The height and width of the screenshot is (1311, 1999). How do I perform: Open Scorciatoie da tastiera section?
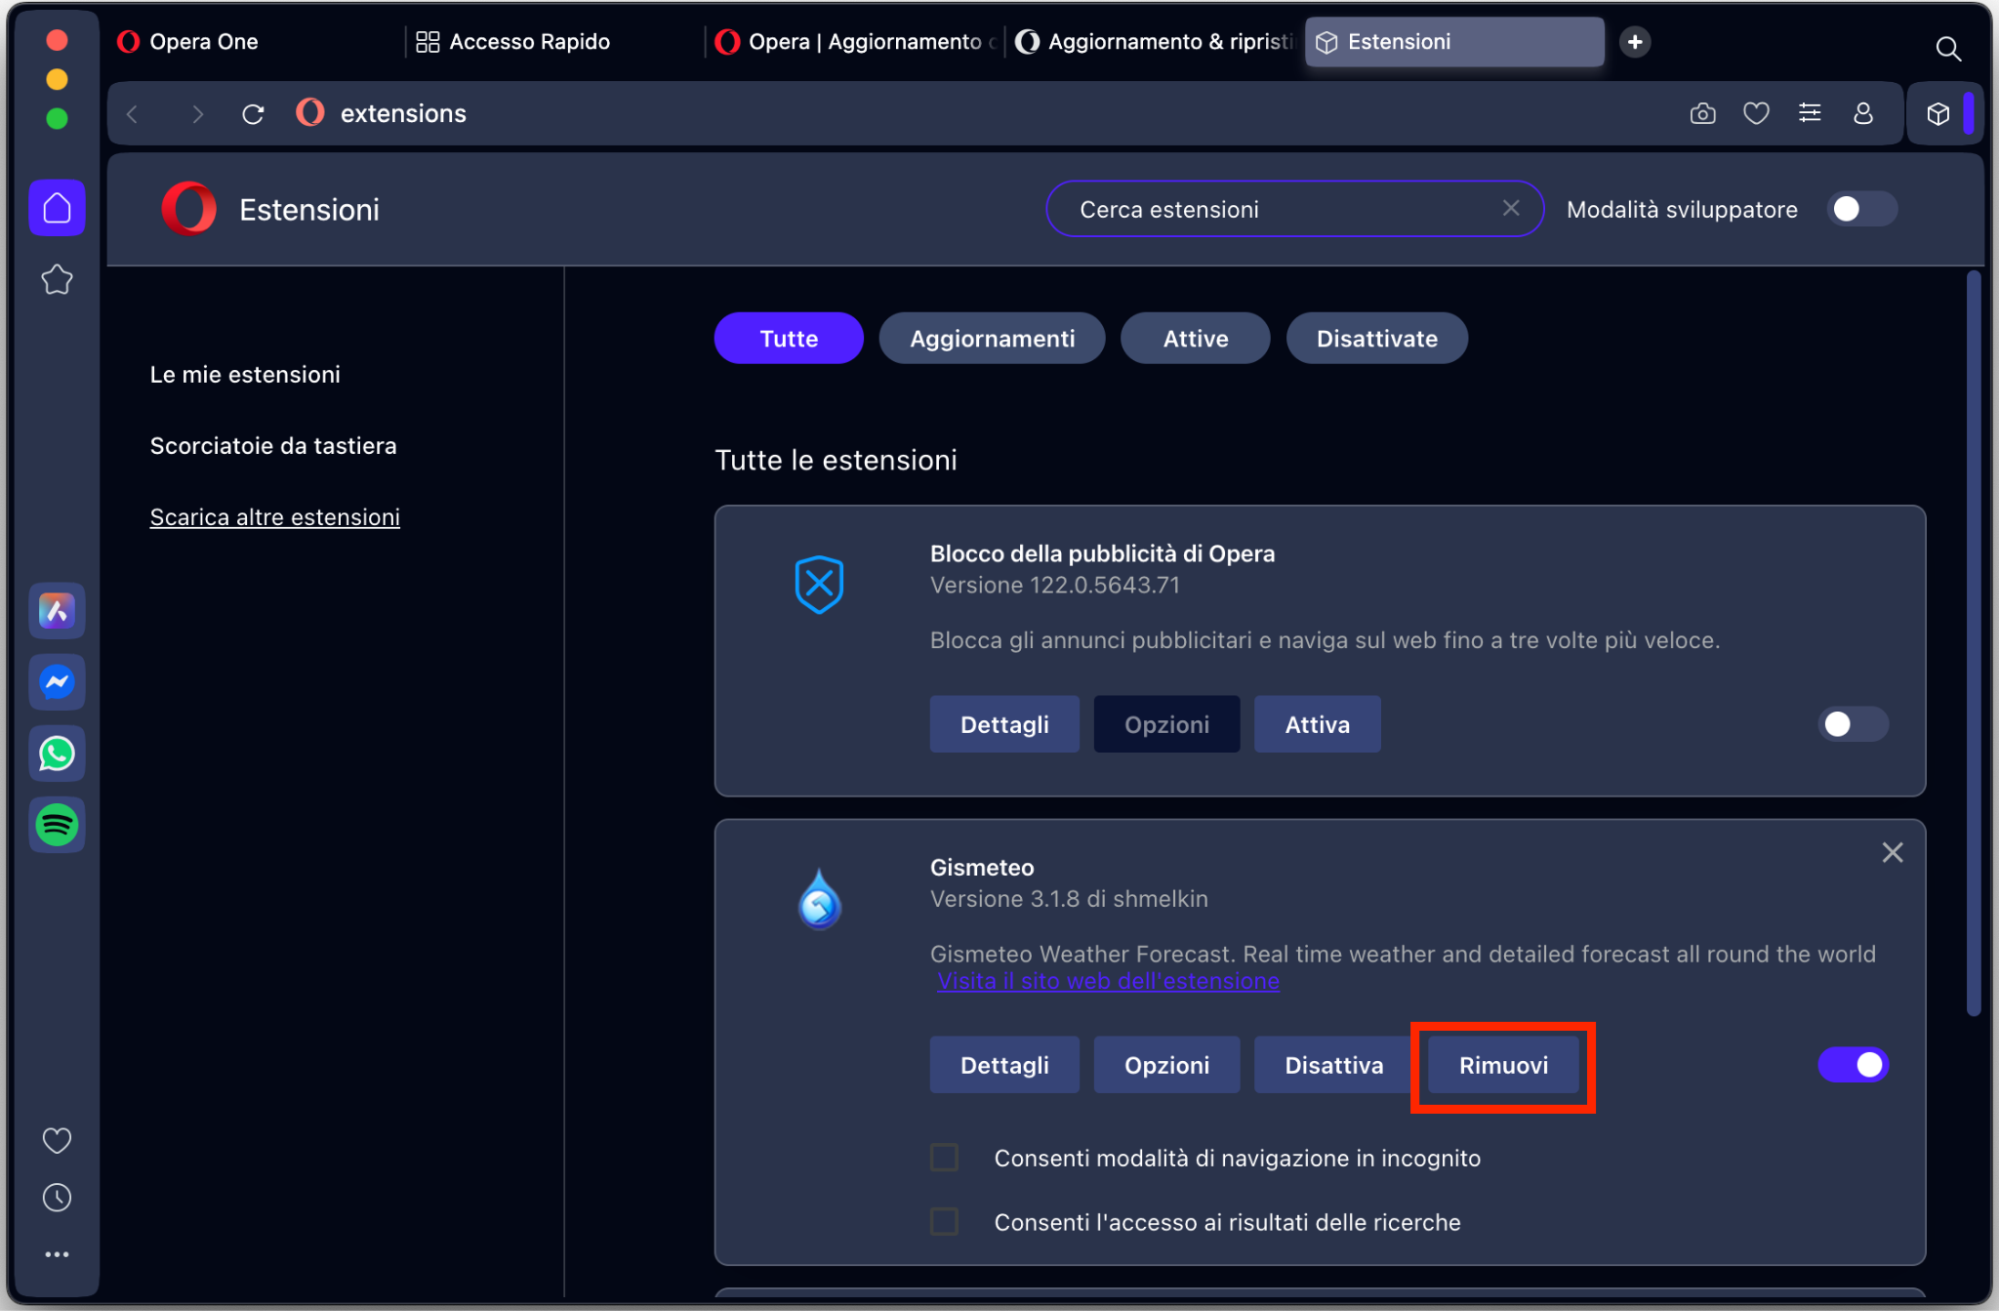[273, 445]
